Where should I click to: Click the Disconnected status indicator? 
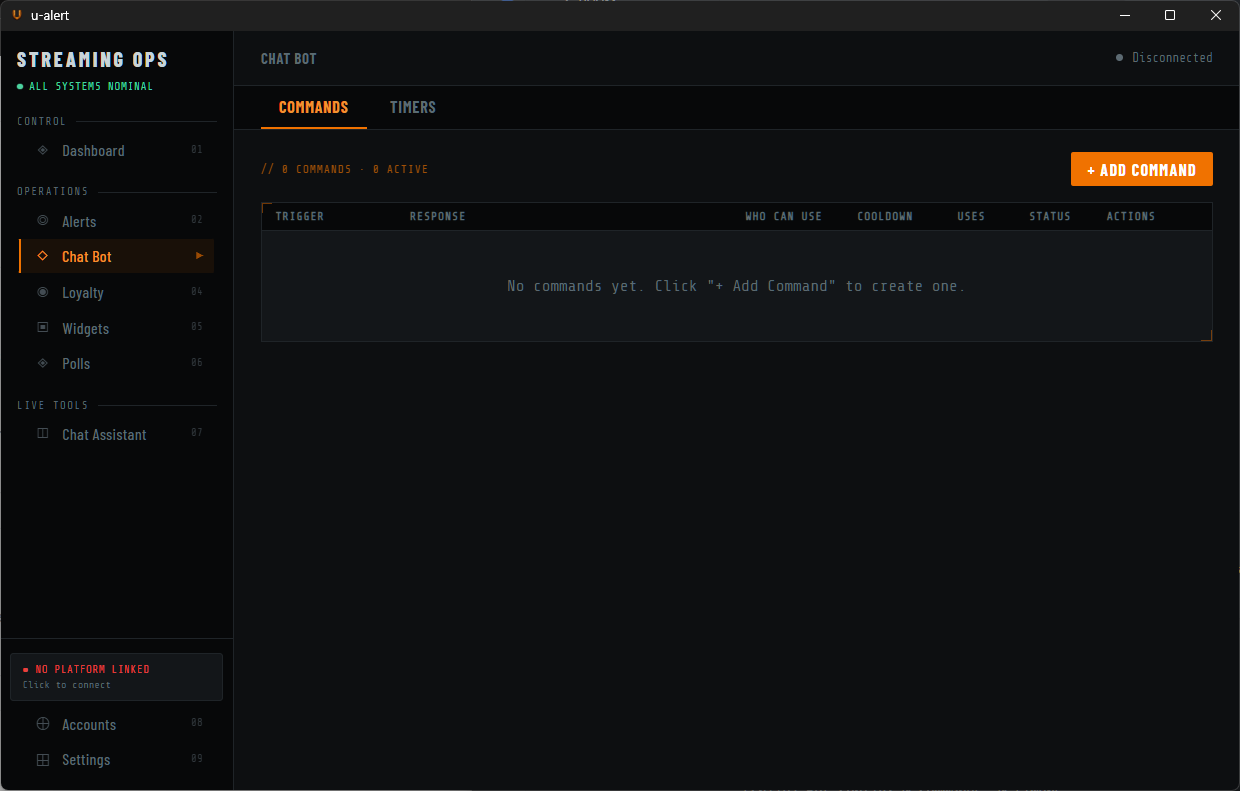1164,58
